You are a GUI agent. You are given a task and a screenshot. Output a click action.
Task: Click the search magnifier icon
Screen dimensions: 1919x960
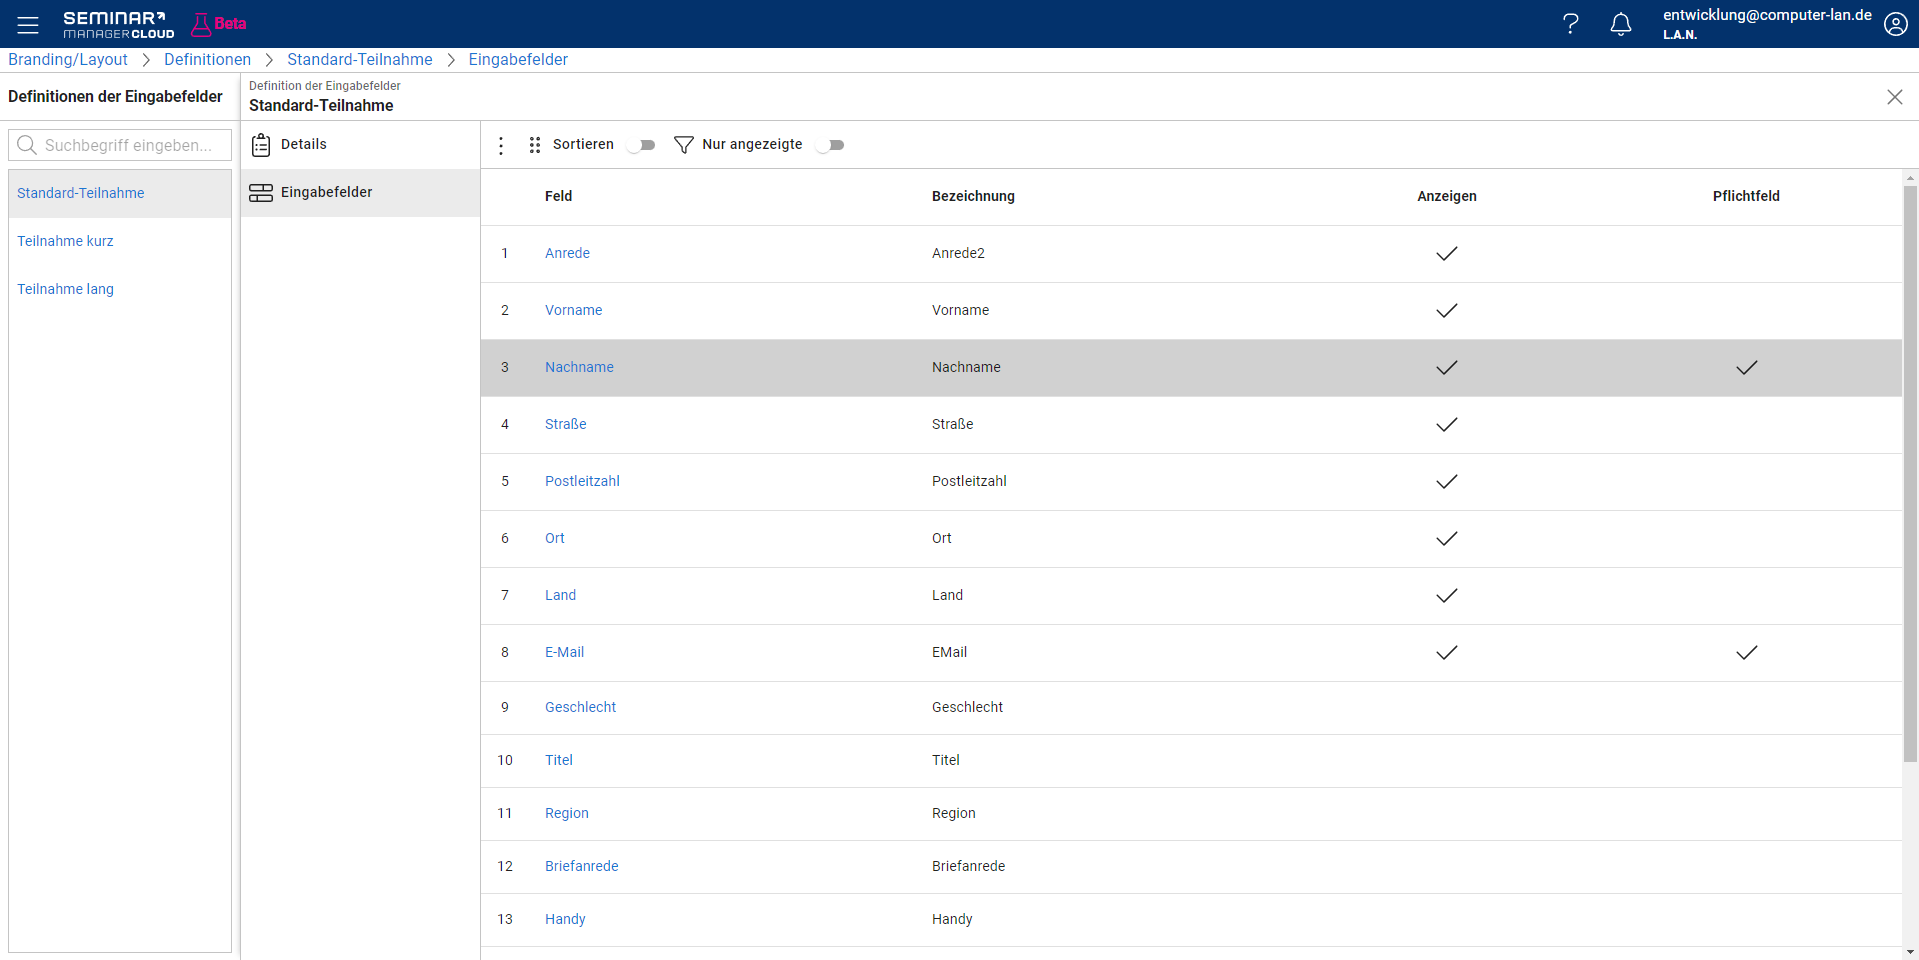[x=27, y=145]
